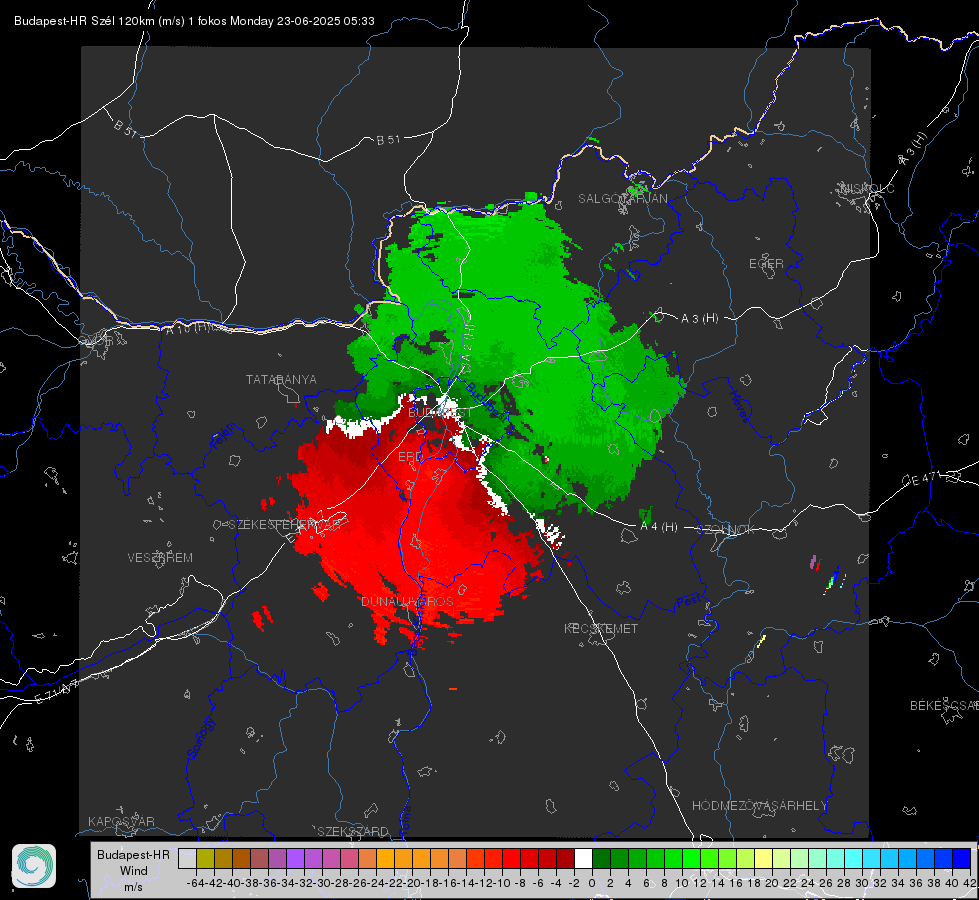This screenshot has height=900, width=979.
Task: Click the swirl weather service logo
Action: click(x=34, y=866)
